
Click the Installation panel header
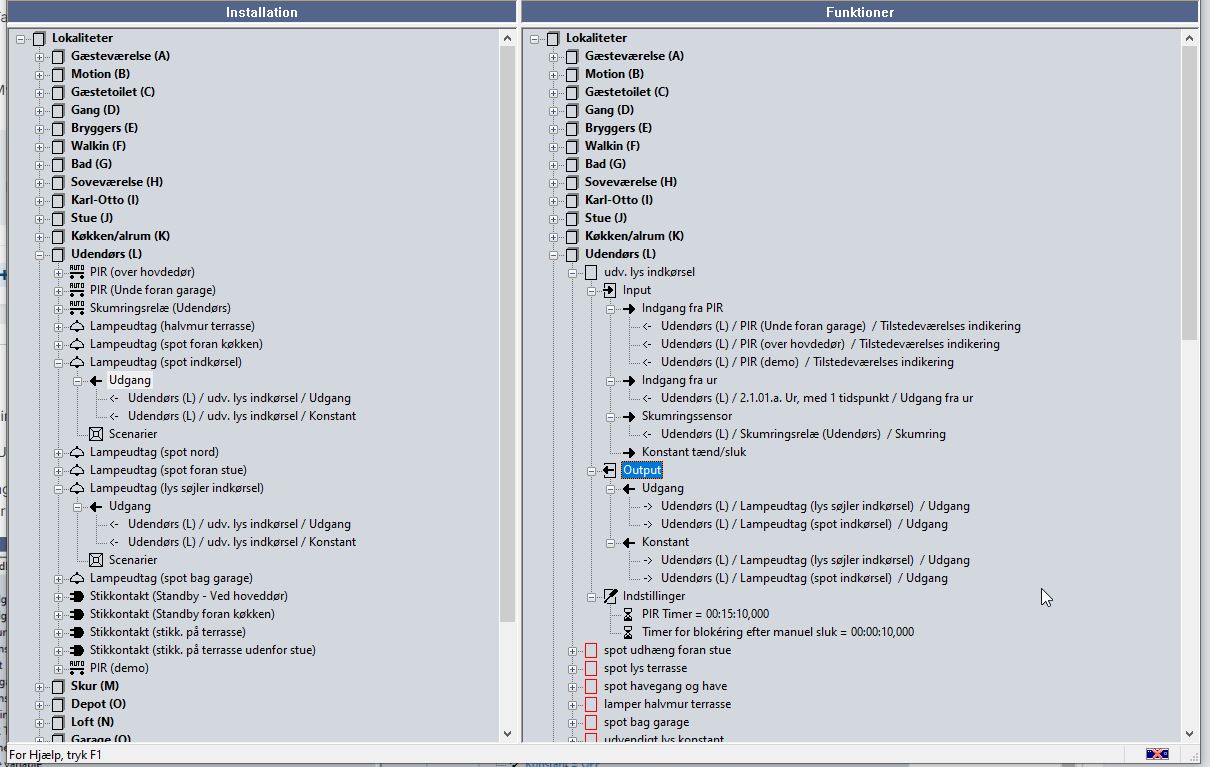point(261,12)
